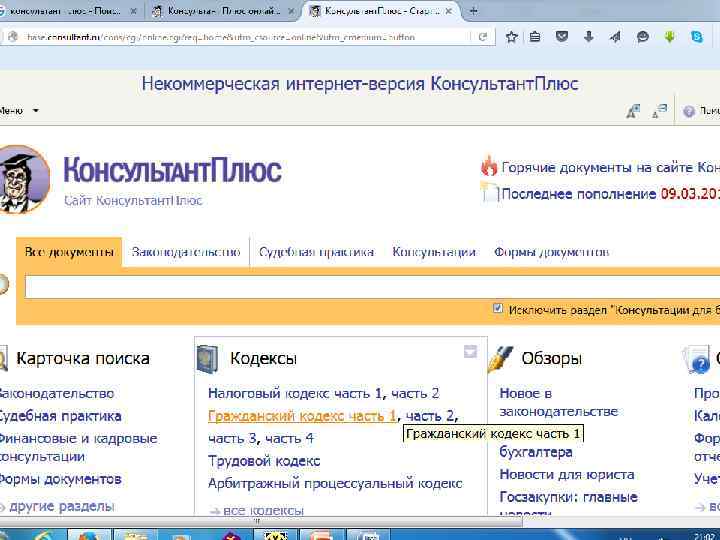Select the Все документы tab
Viewport: 720px width, 540px height.
click(69, 252)
